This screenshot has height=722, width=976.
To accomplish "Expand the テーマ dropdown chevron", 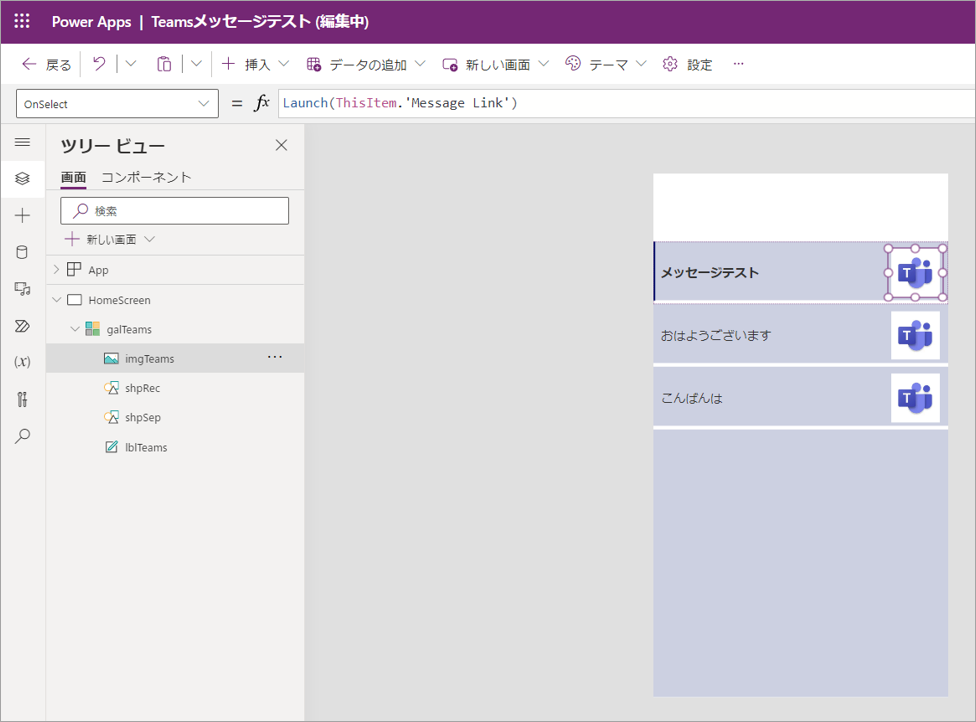I will 641,63.
